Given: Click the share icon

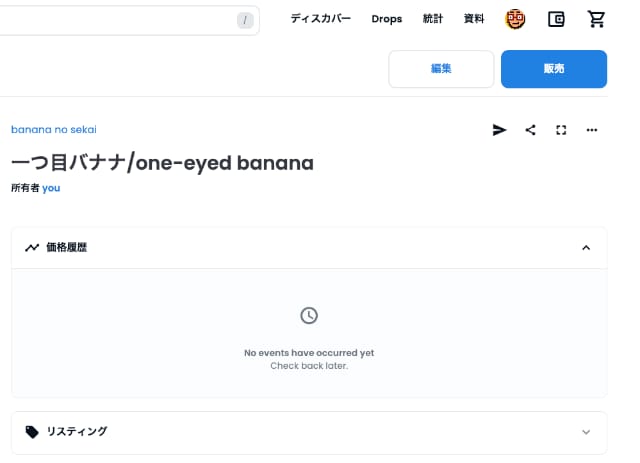Looking at the screenshot, I should (x=530, y=130).
